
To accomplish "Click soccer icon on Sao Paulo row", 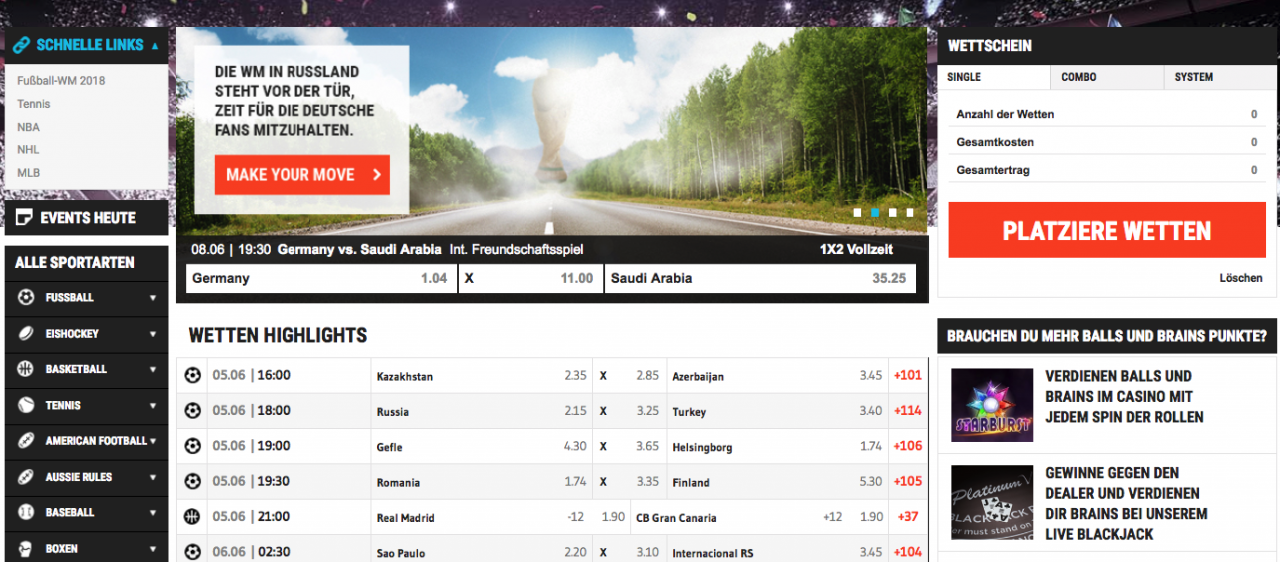I will 193,552.
